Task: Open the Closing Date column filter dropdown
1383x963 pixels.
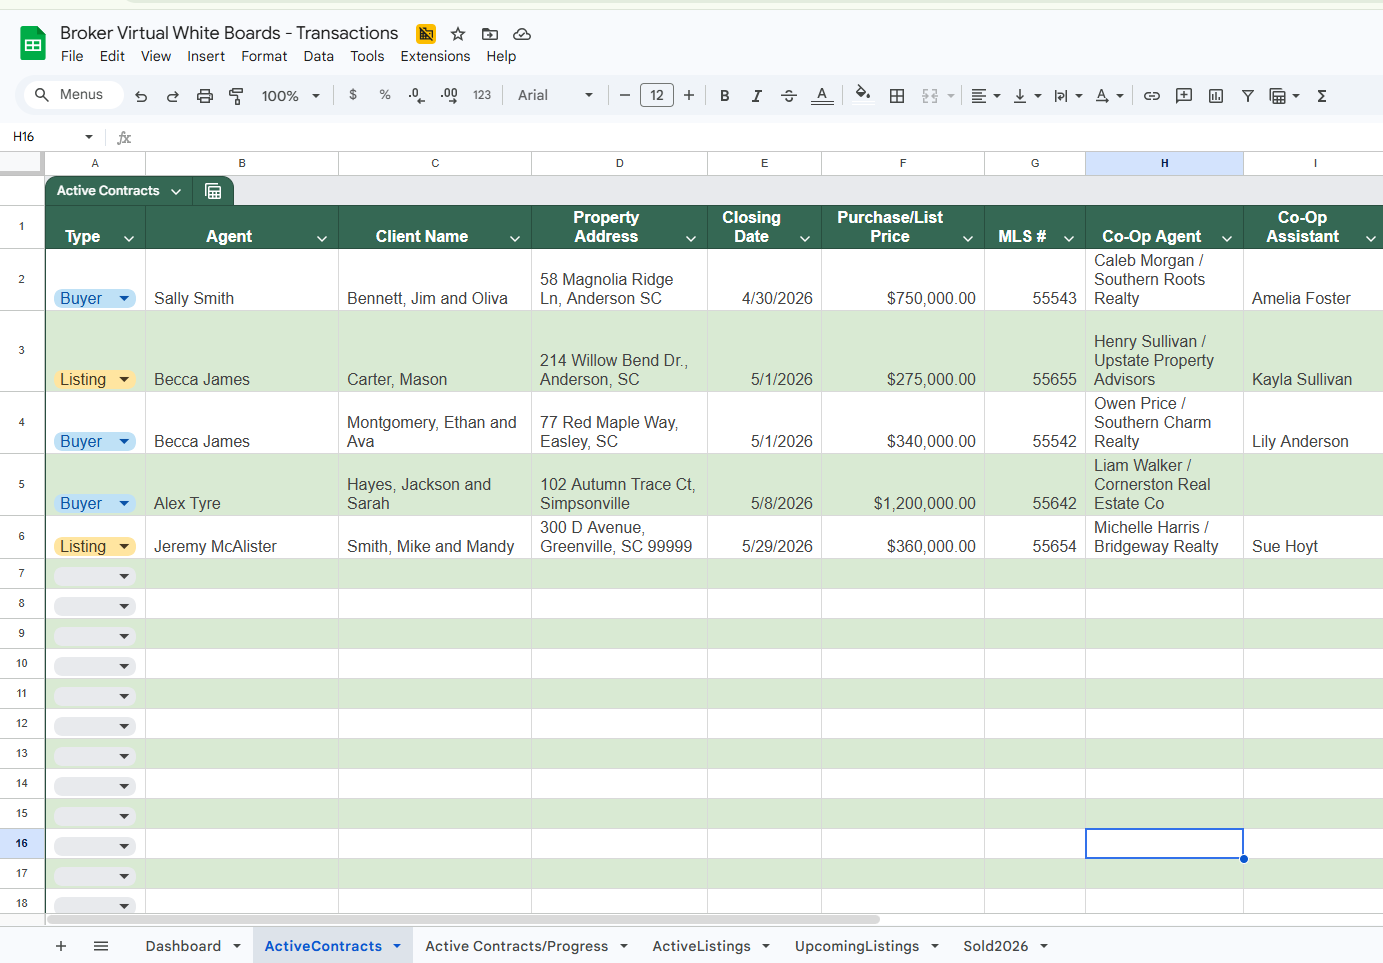Action: pyautogui.click(x=805, y=238)
